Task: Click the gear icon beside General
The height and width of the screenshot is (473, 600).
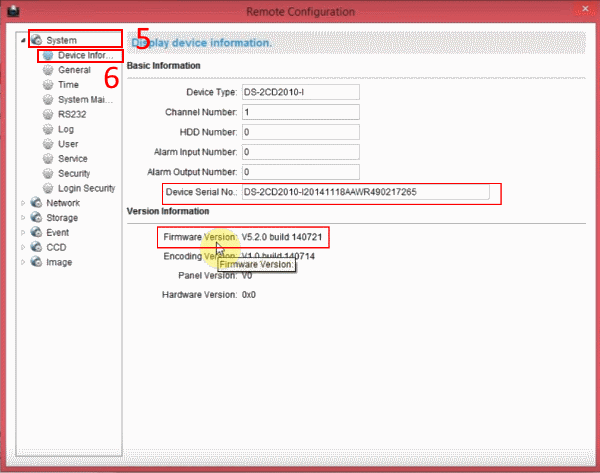Action: point(47,71)
